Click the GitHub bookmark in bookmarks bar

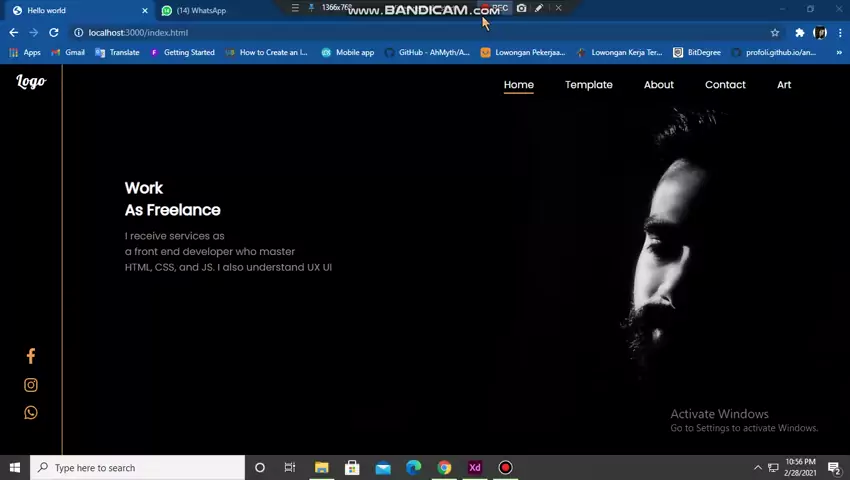[x=427, y=52]
